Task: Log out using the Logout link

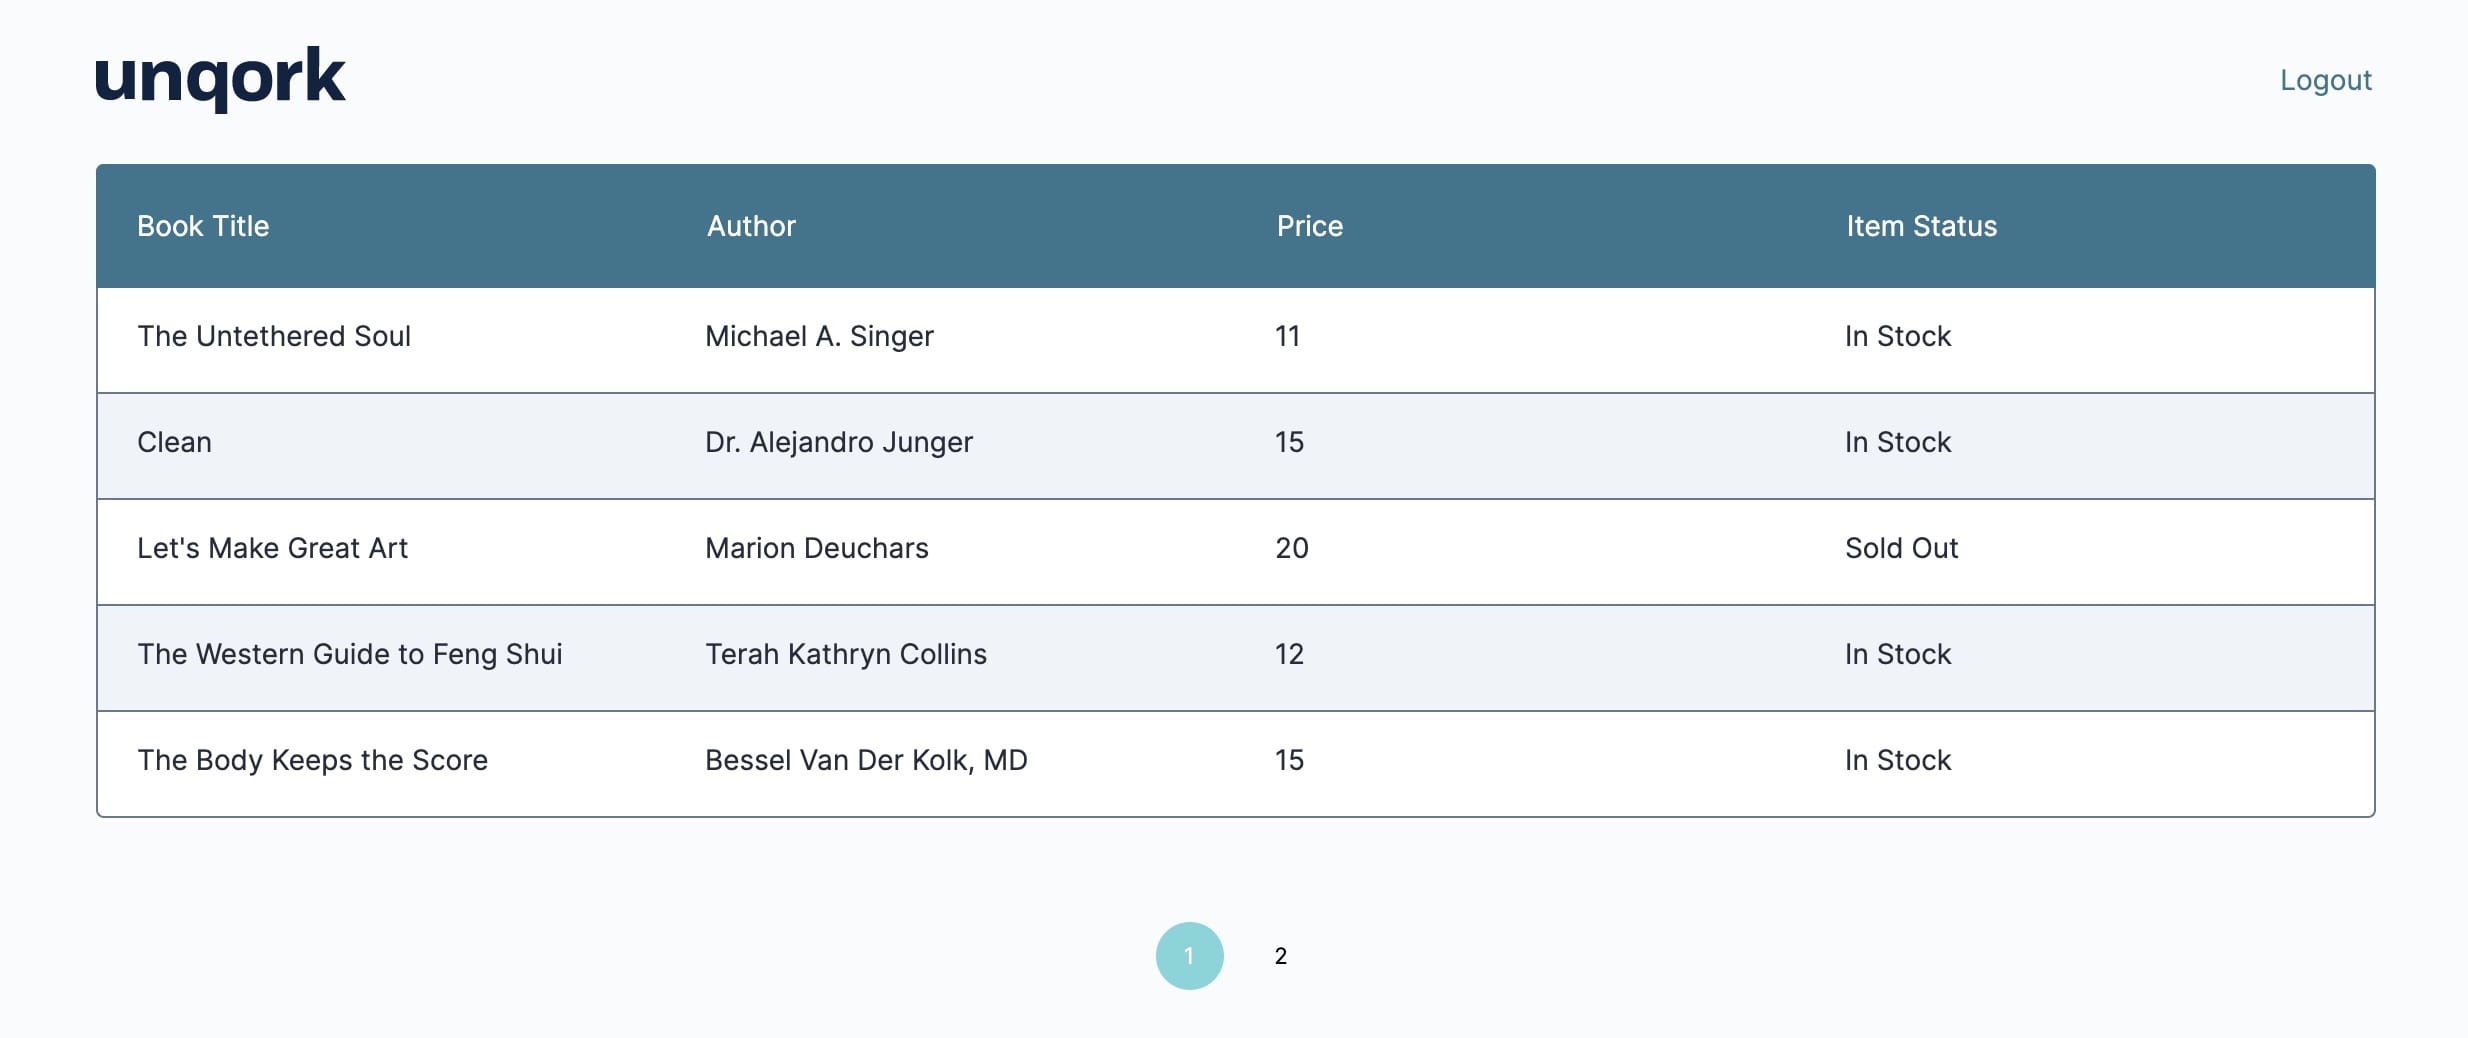Action: (2325, 80)
